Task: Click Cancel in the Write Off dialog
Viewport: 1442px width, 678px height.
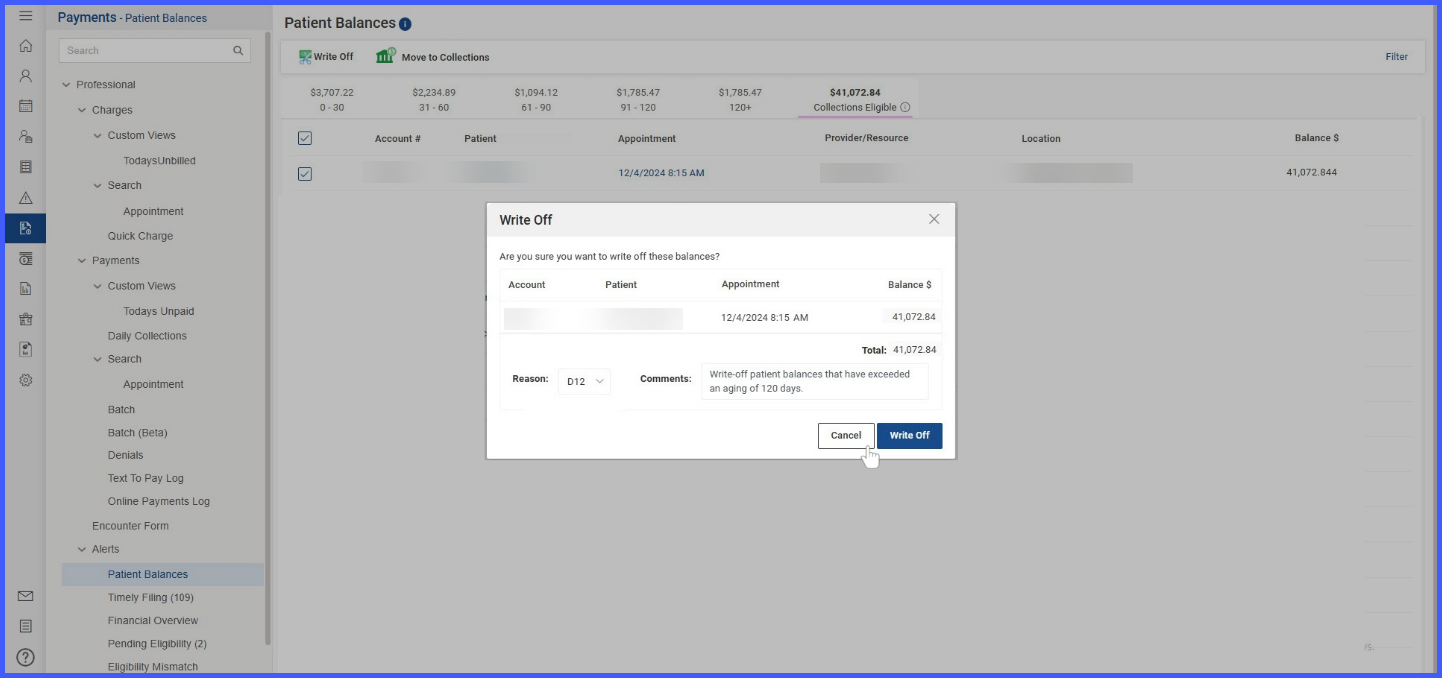Action: pos(846,436)
